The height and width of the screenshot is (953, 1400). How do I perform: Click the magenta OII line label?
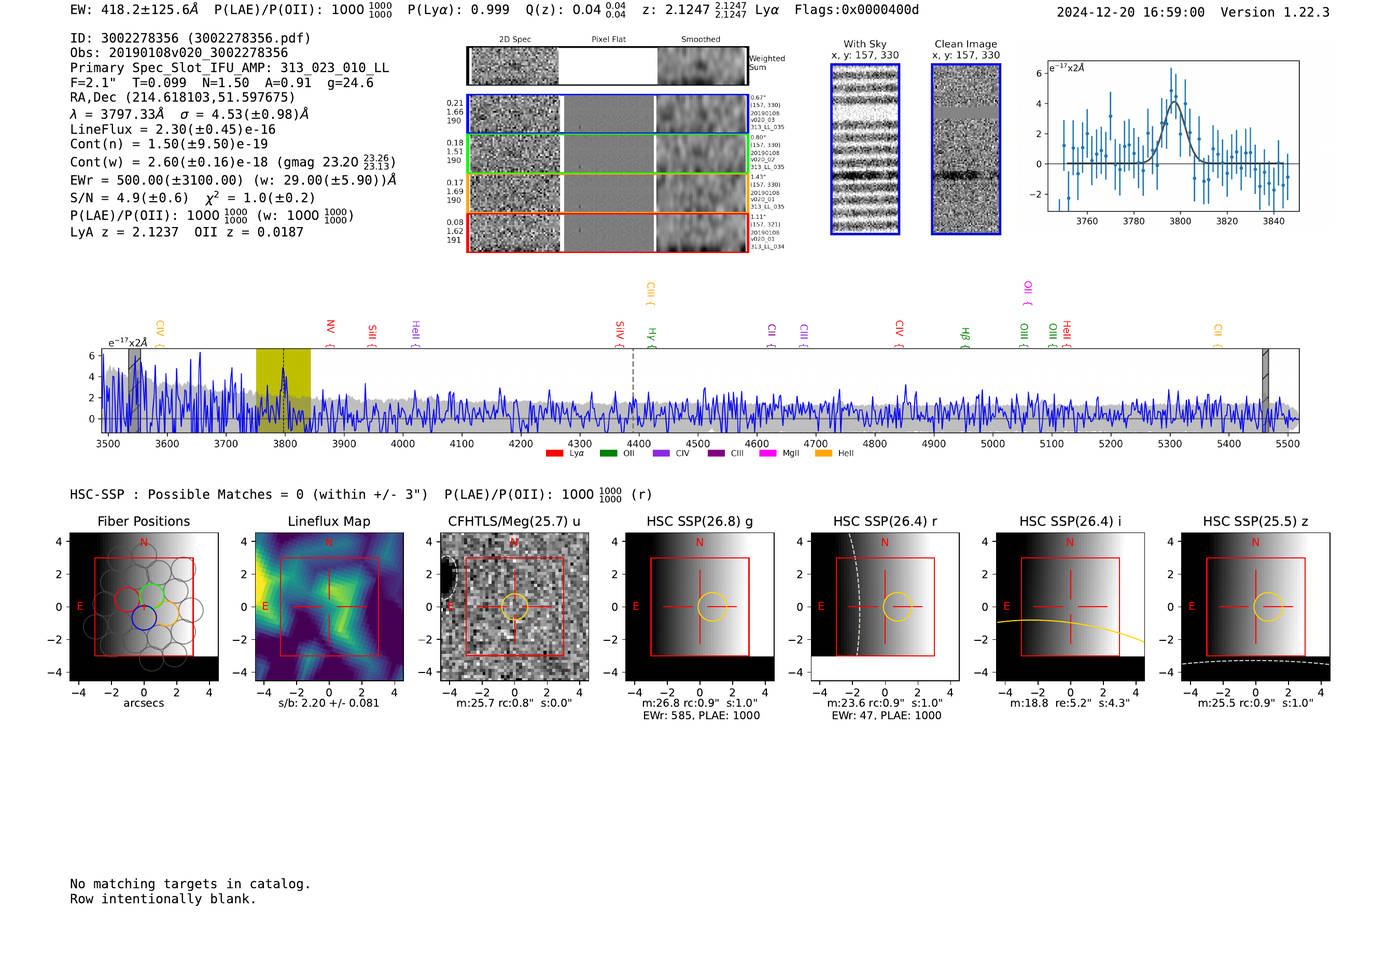click(x=1027, y=293)
